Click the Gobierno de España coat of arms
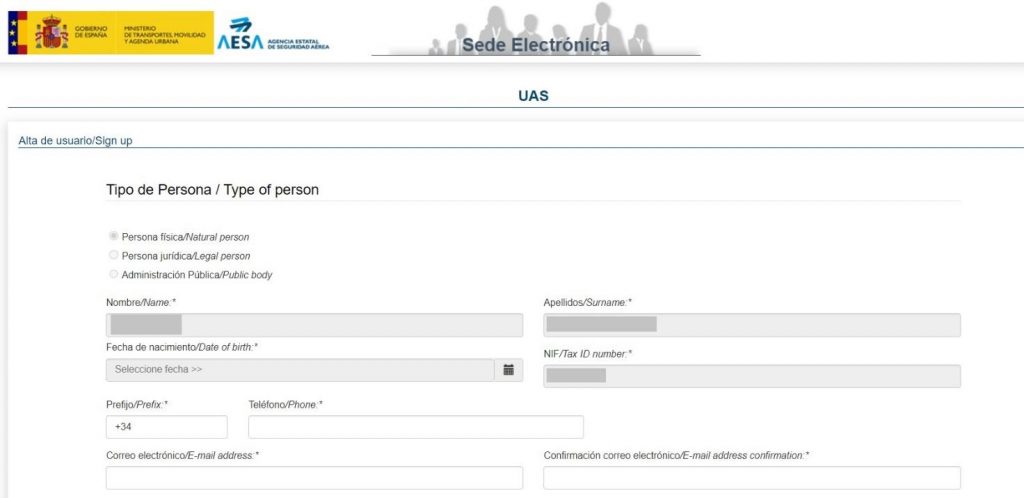1024x498 pixels. coord(52,32)
